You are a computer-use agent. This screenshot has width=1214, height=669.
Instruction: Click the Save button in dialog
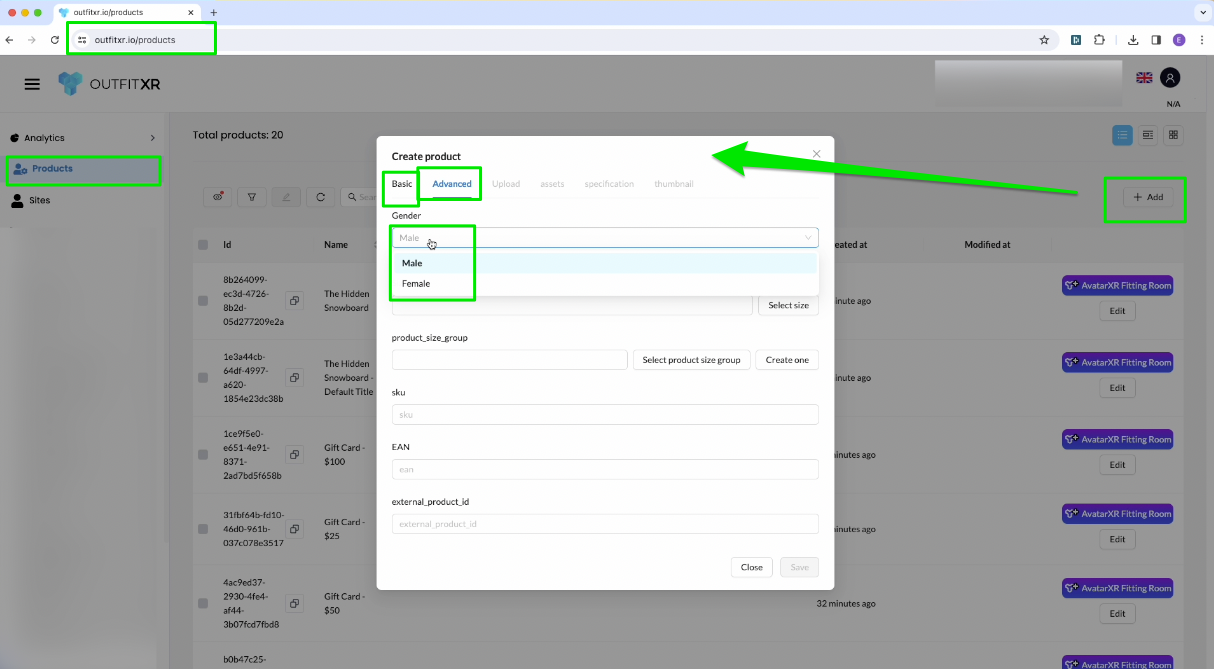pyautogui.click(x=800, y=567)
